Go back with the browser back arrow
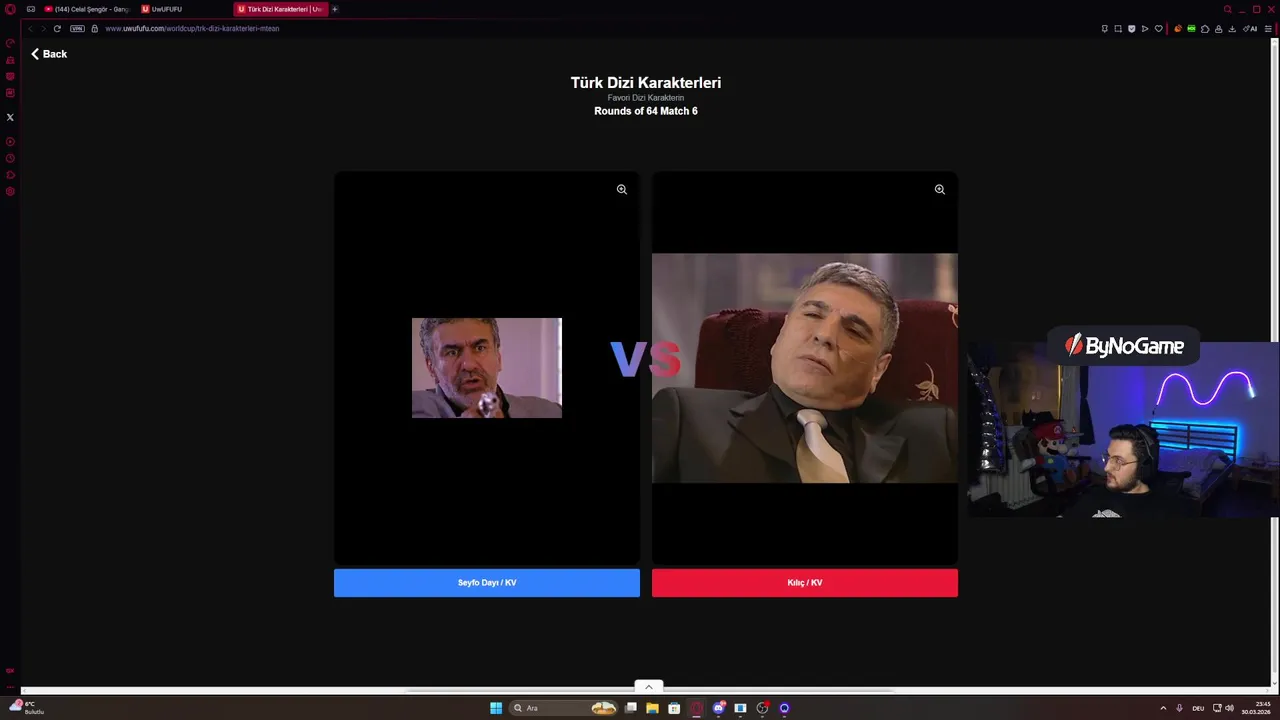This screenshot has height=720, width=1280. click(30, 28)
